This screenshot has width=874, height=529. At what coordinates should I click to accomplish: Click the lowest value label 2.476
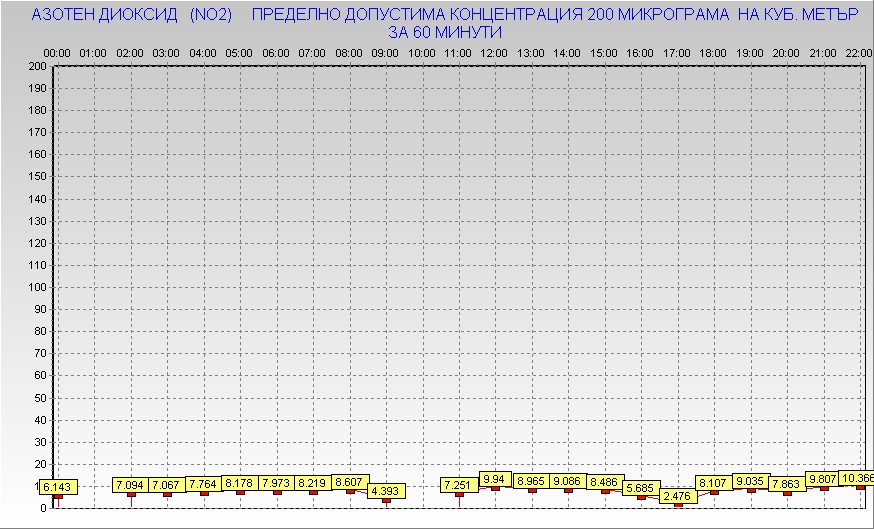click(678, 496)
